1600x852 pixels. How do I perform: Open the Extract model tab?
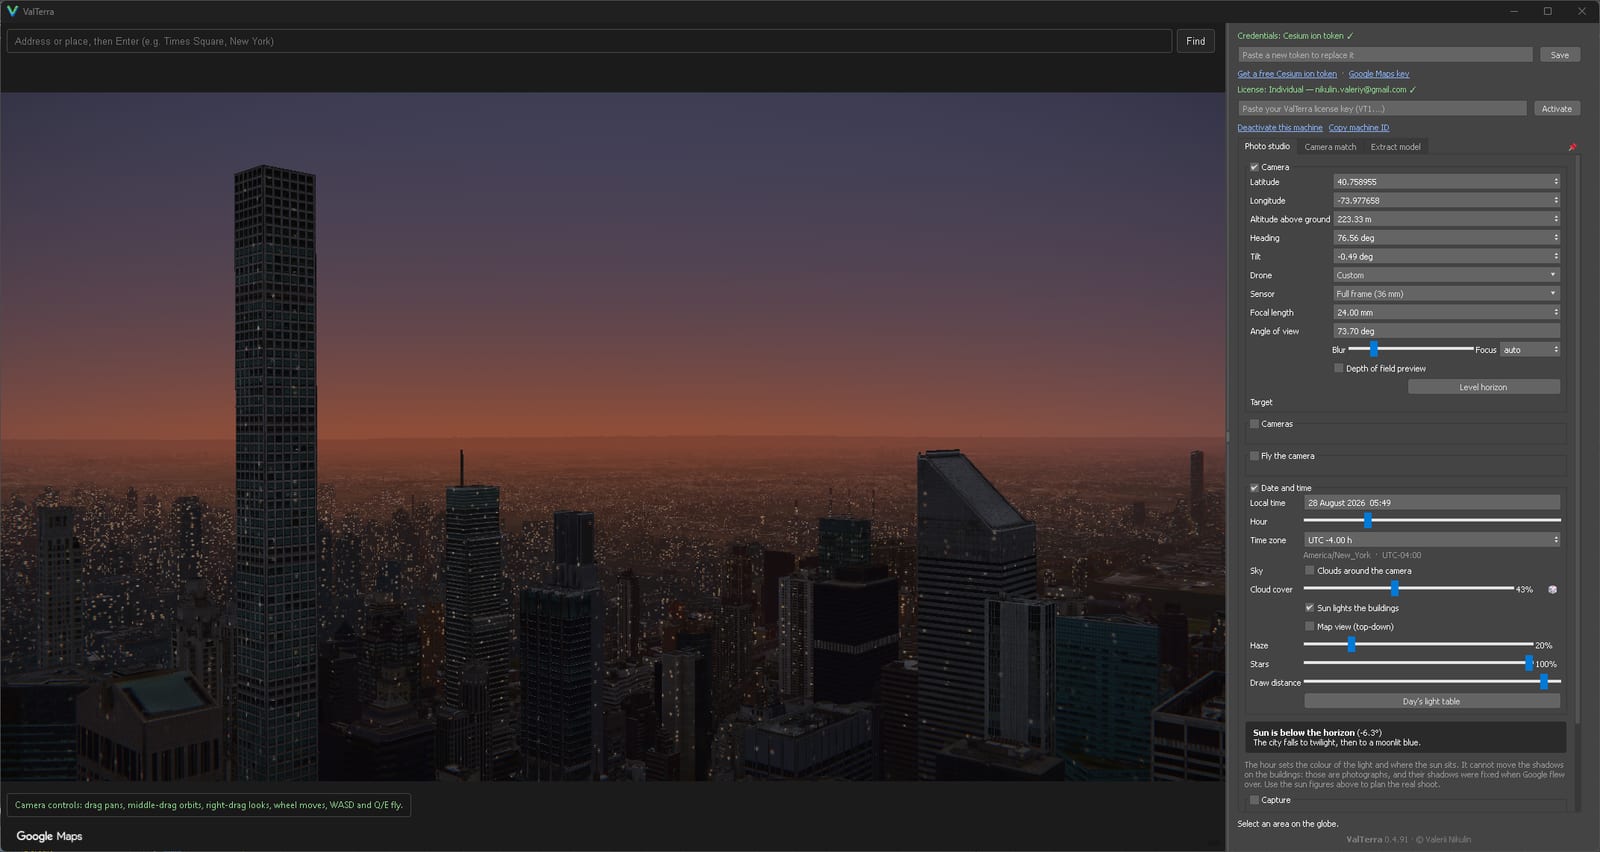point(1395,147)
